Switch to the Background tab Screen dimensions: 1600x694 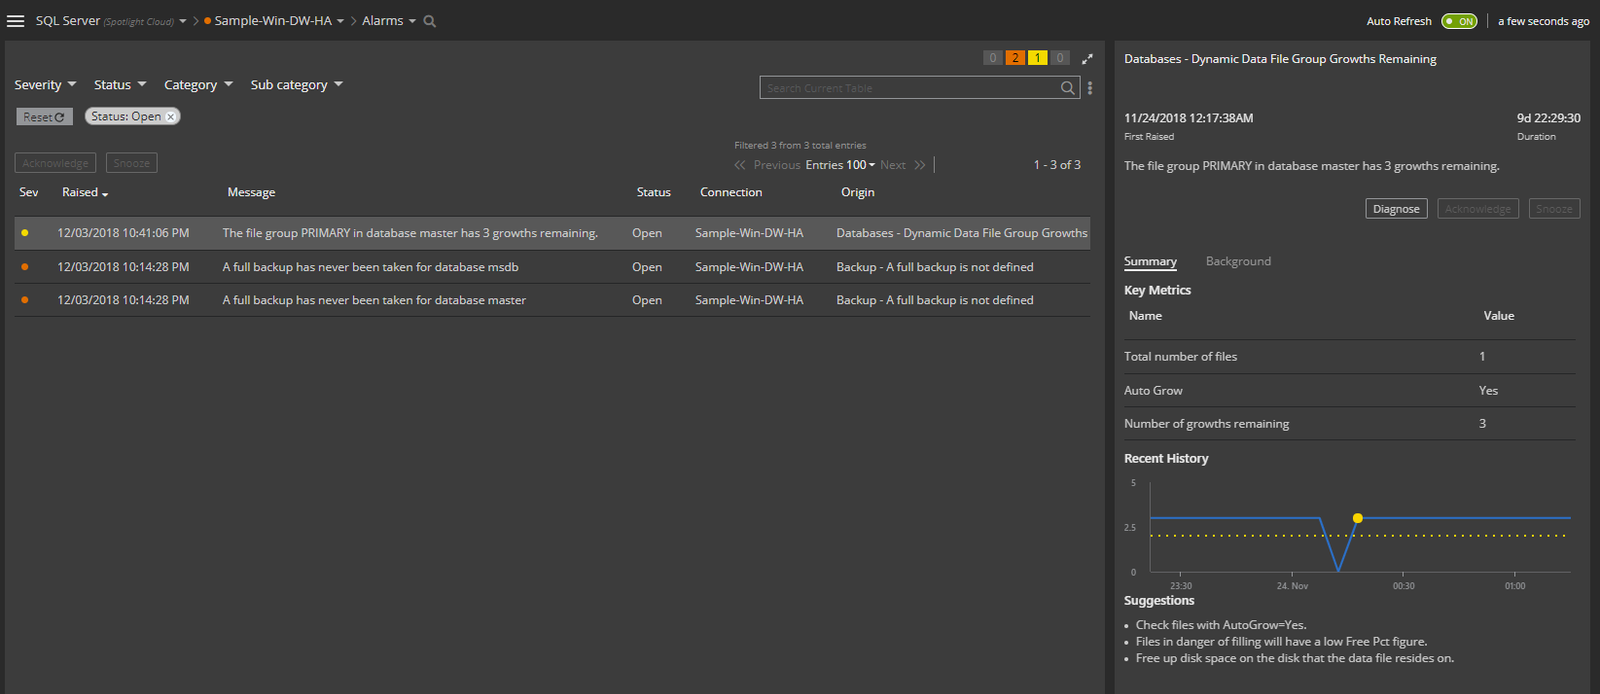pyautogui.click(x=1238, y=261)
